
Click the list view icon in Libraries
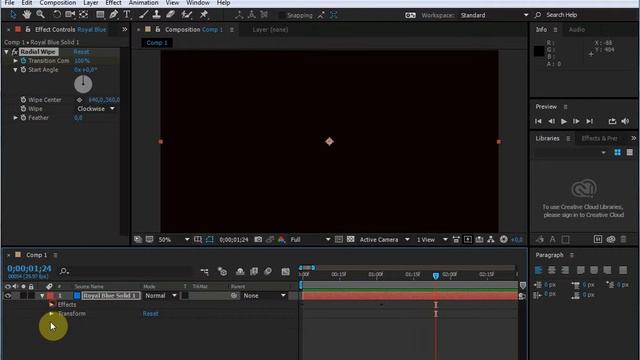click(x=629, y=152)
